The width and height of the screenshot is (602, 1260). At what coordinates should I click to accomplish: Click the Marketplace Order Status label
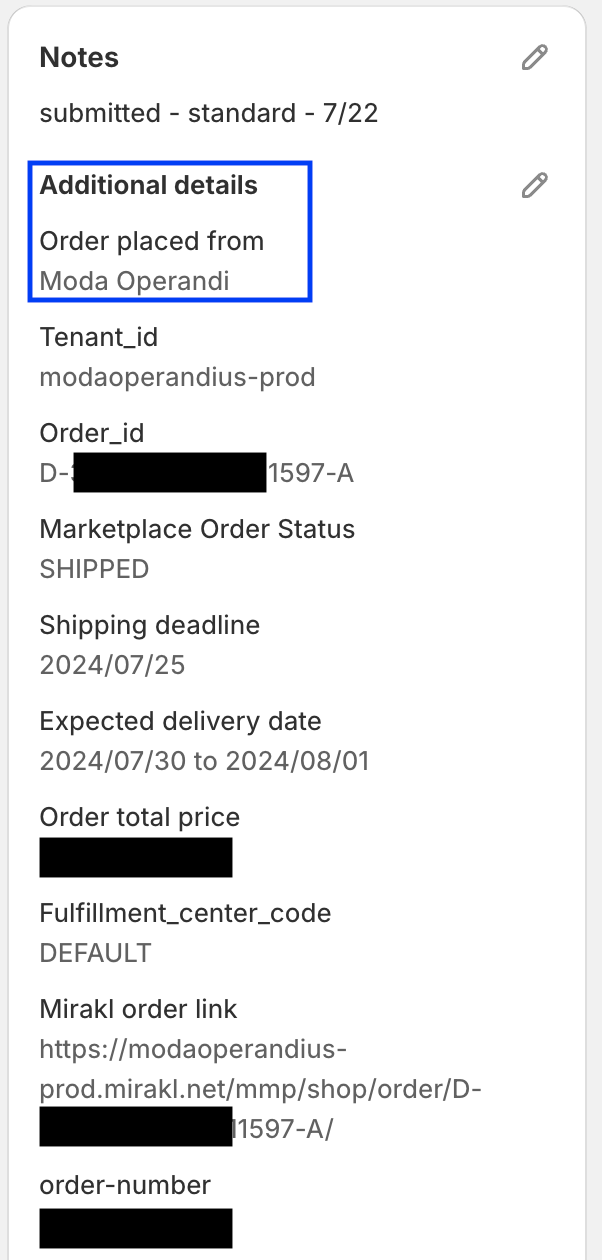pyautogui.click(x=197, y=528)
